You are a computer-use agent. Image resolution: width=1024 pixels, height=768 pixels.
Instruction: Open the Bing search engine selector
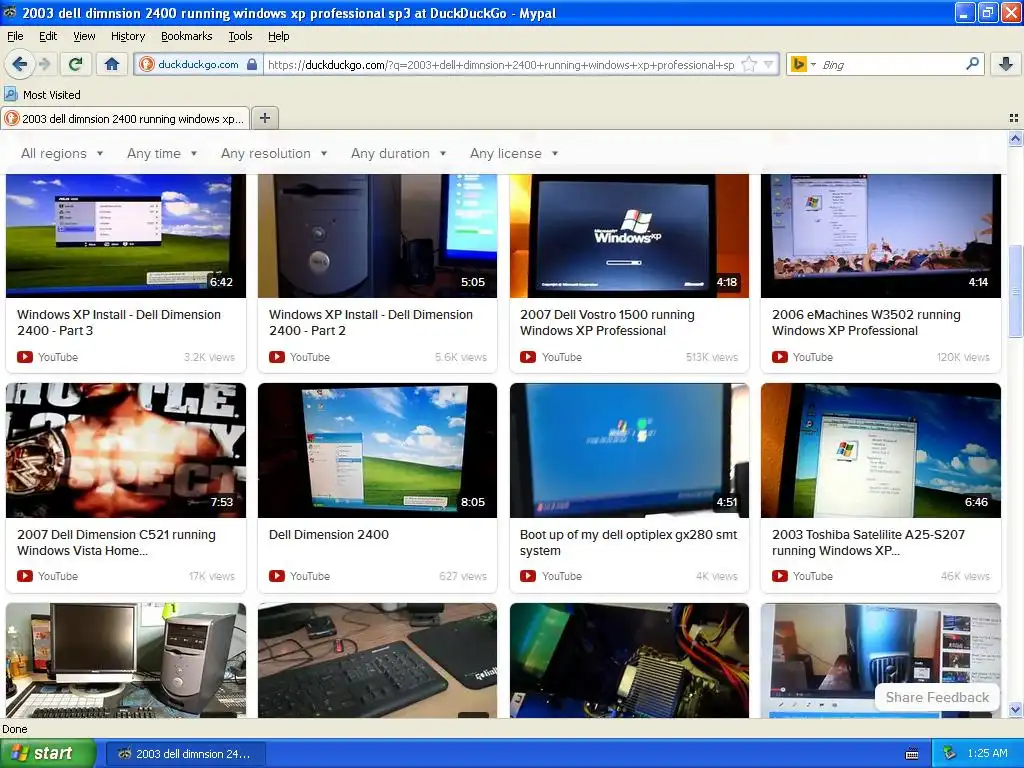point(803,64)
